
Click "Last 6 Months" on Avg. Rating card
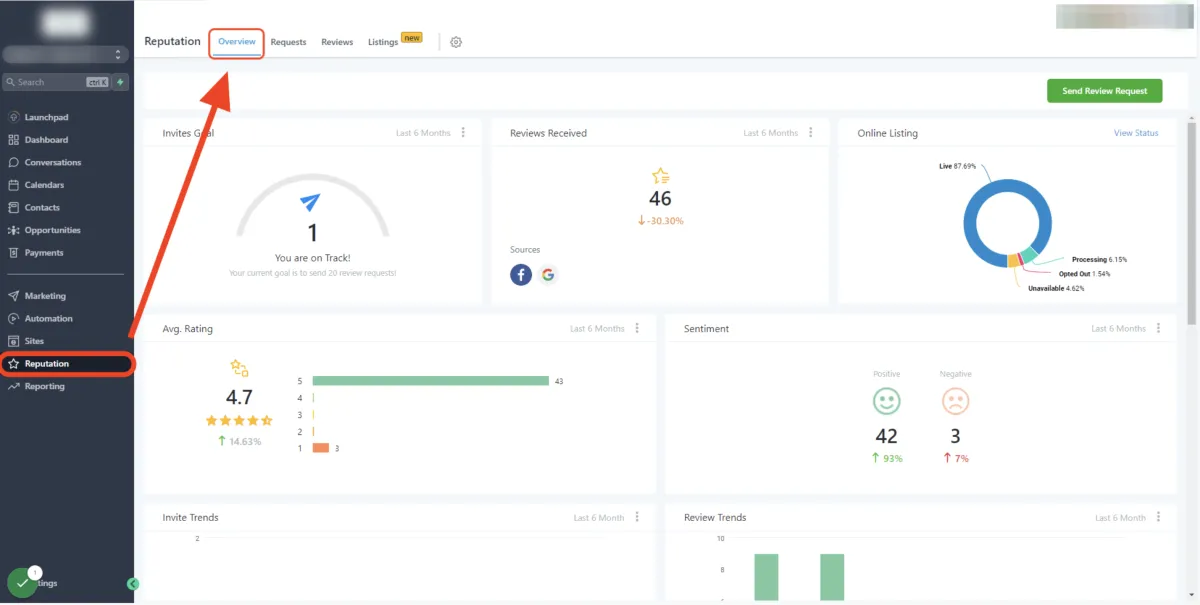tap(597, 328)
